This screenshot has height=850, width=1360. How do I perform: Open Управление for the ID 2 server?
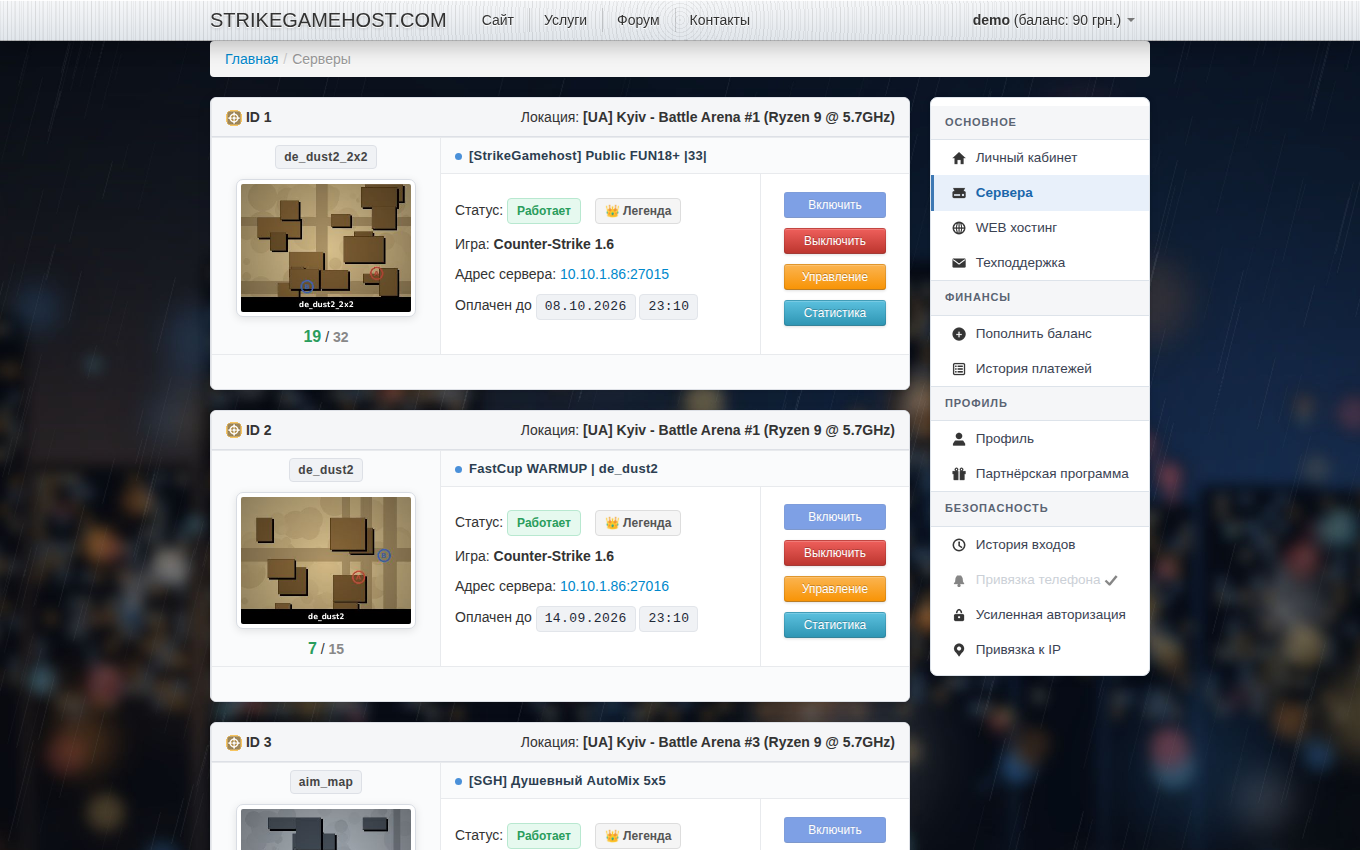click(x=835, y=589)
